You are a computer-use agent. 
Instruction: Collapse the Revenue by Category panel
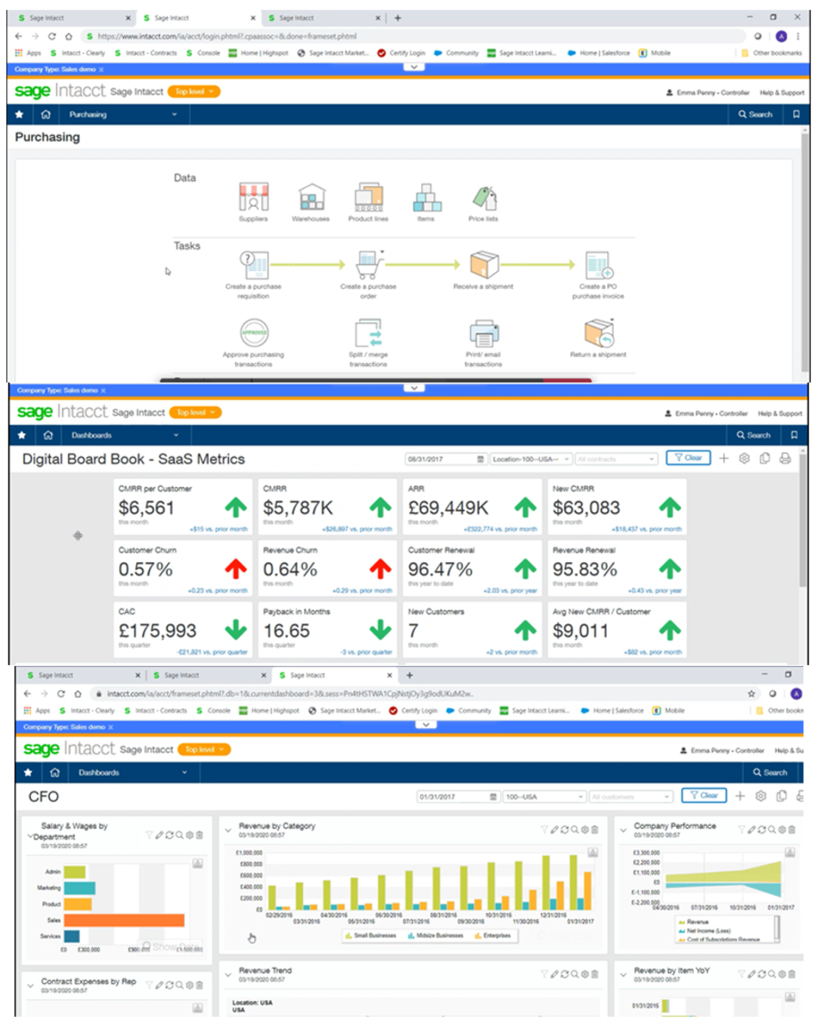[228, 830]
